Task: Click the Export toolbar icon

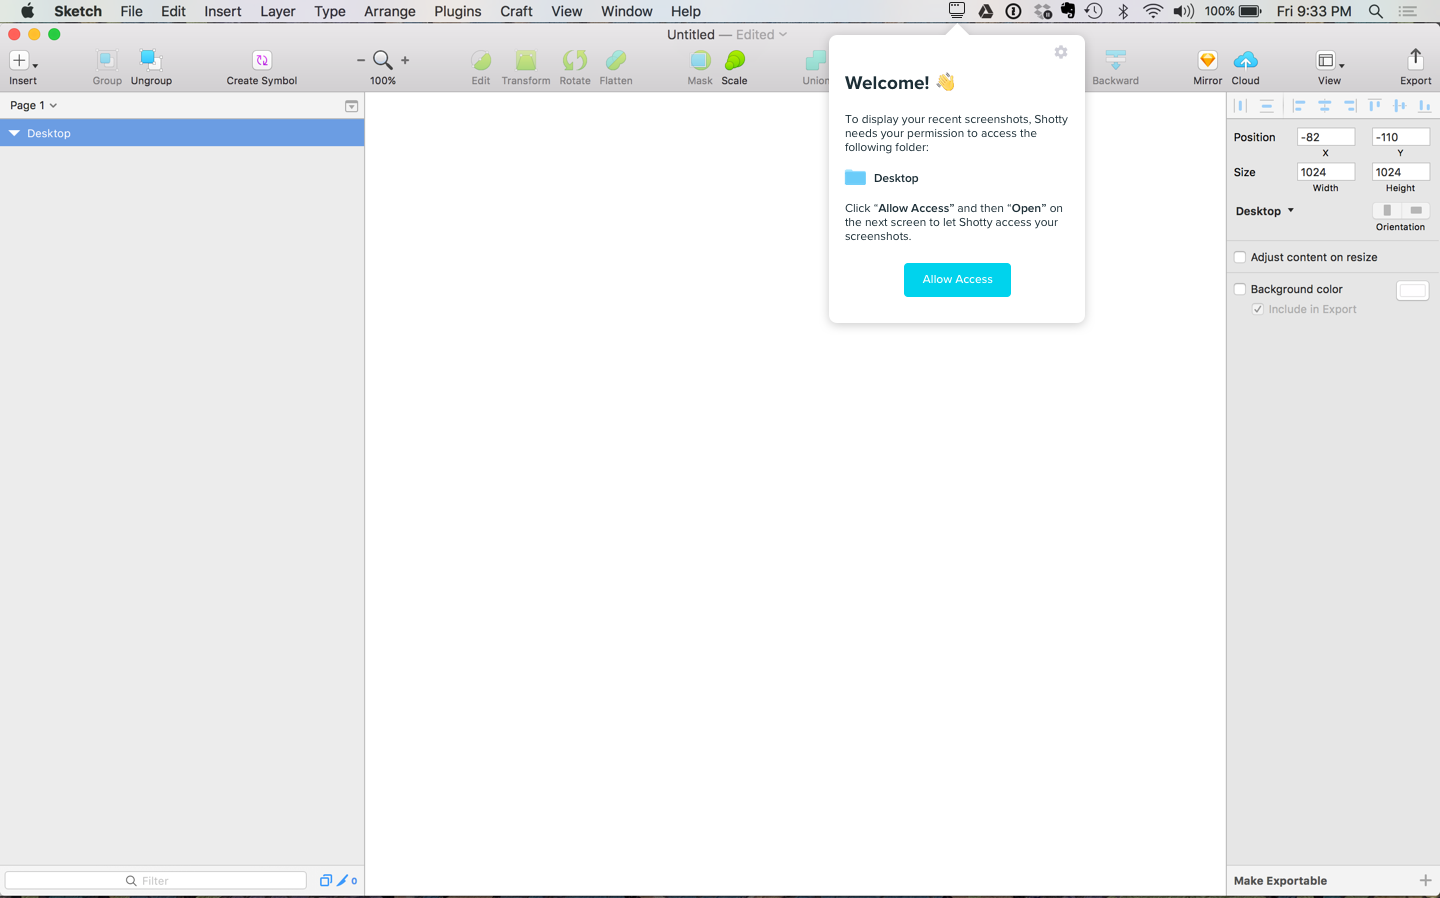Action: click(x=1415, y=59)
